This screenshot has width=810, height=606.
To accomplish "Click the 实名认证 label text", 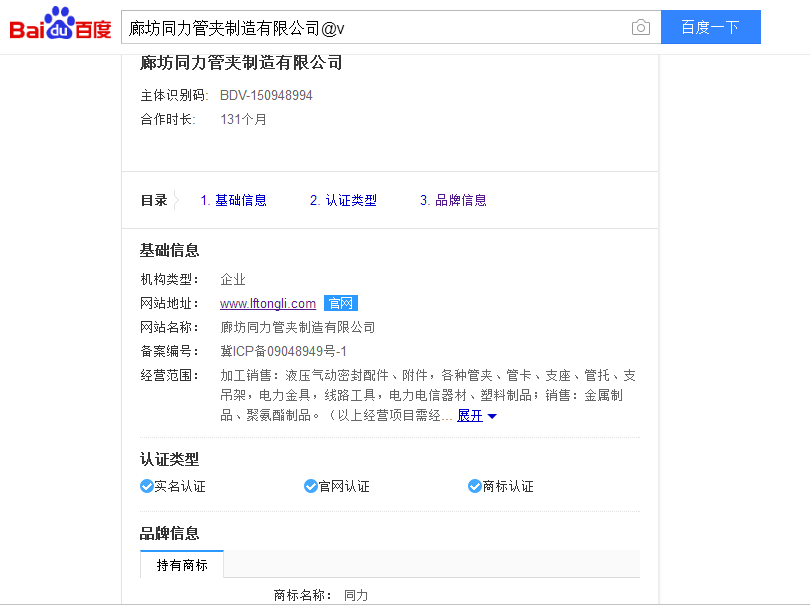I will click(x=180, y=487).
